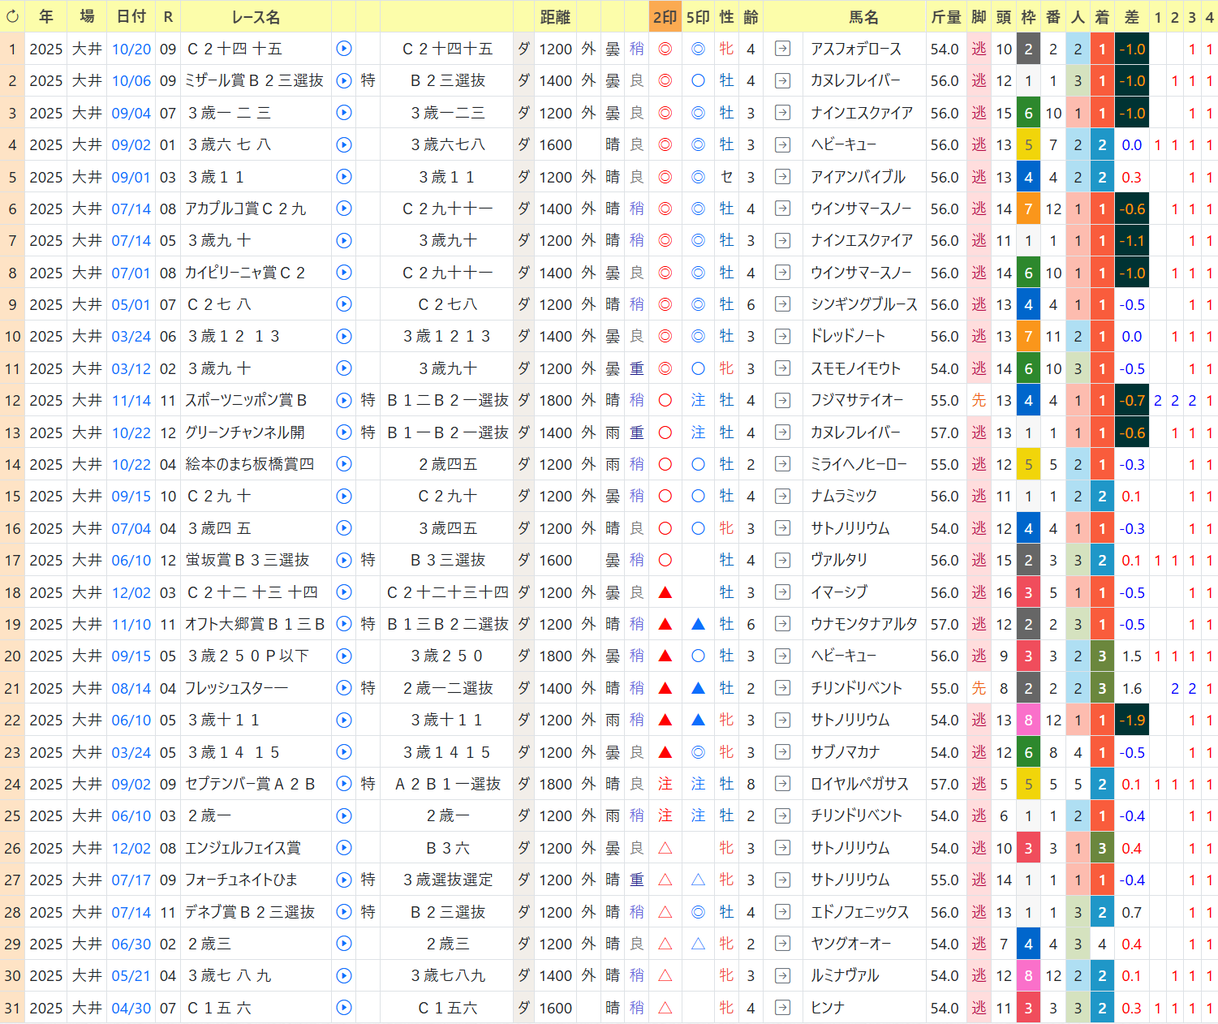
Task: Select horse name ウナモンタナアルタ
Action: pos(863,624)
